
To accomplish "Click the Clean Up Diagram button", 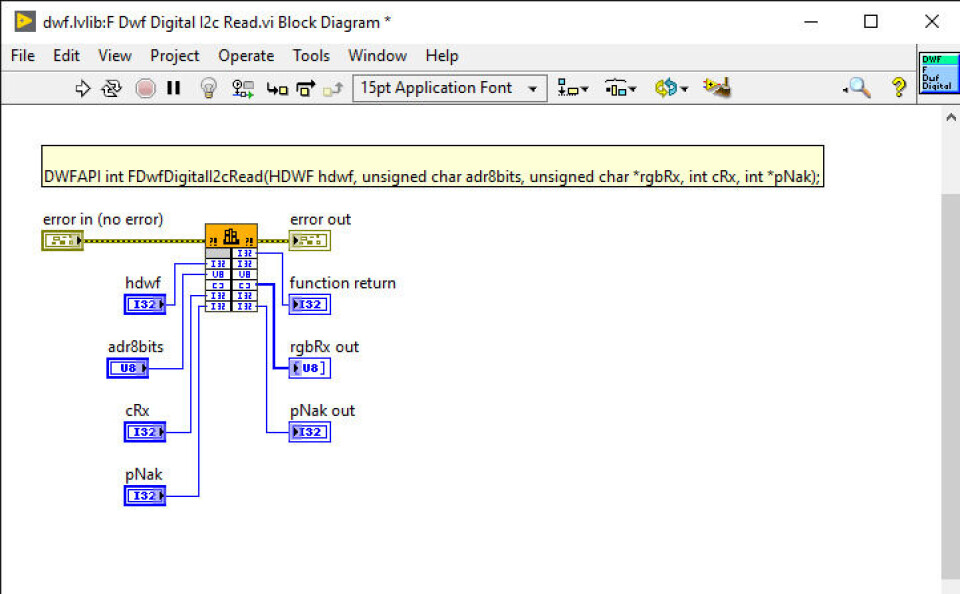I will [717, 88].
